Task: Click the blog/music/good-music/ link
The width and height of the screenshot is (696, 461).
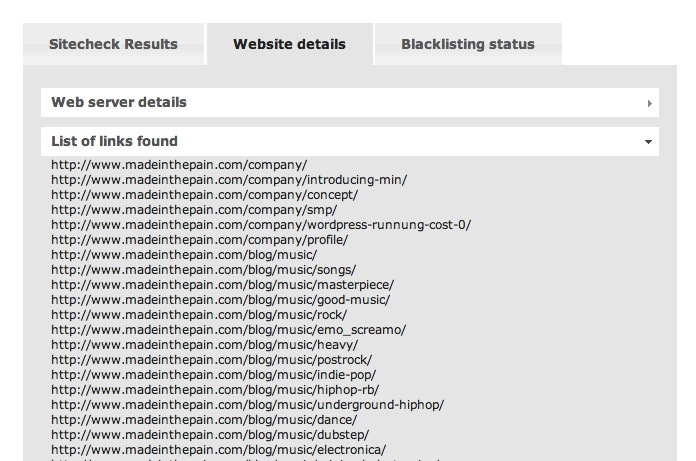Action: 220,300
